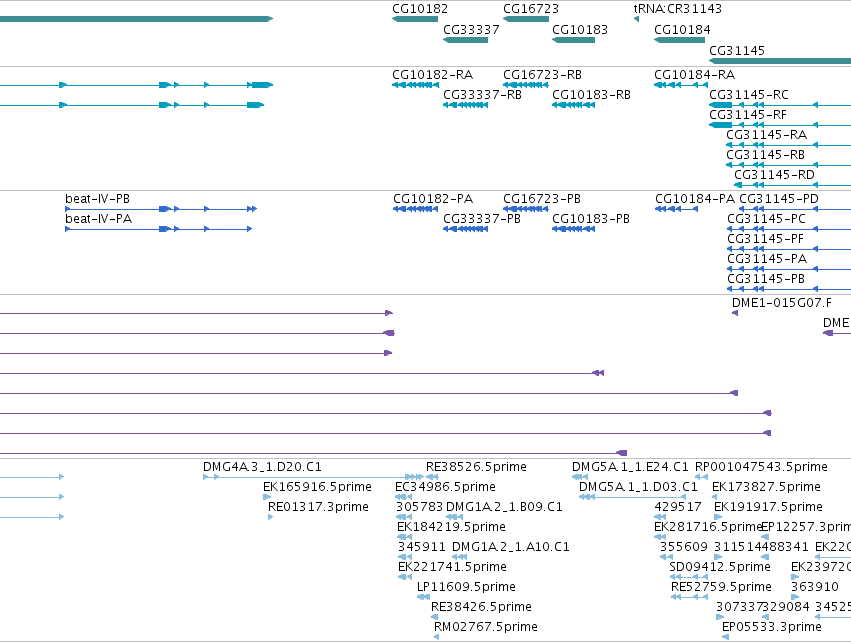Click the tRNA:CR31143 arrow glyph

[636, 19]
